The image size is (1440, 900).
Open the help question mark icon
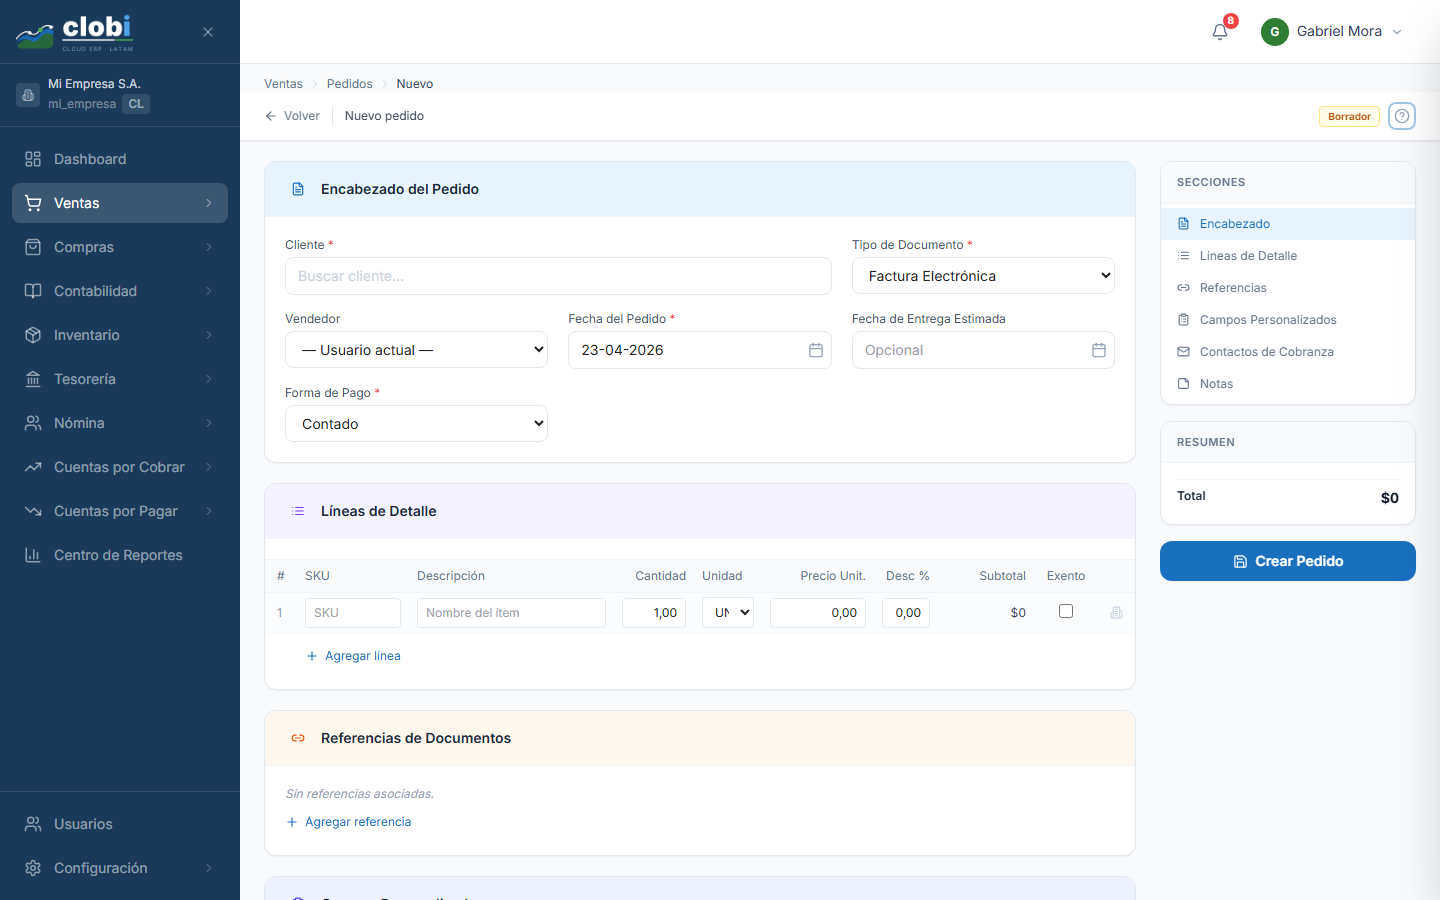pyautogui.click(x=1402, y=116)
